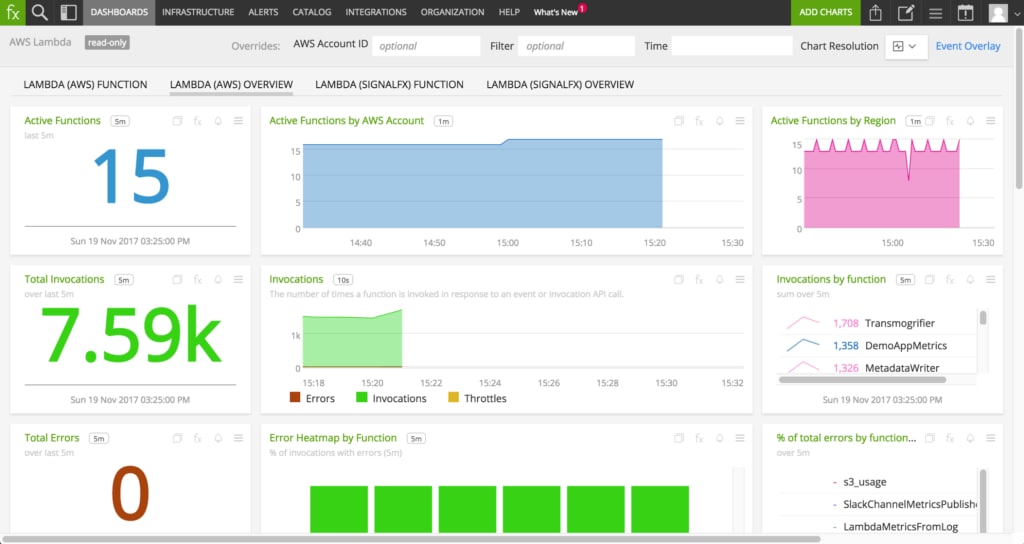The height and width of the screenshot is (544, 1024).
Task: Open the notifications alert icon in top bar
Action: click(966, 12)
